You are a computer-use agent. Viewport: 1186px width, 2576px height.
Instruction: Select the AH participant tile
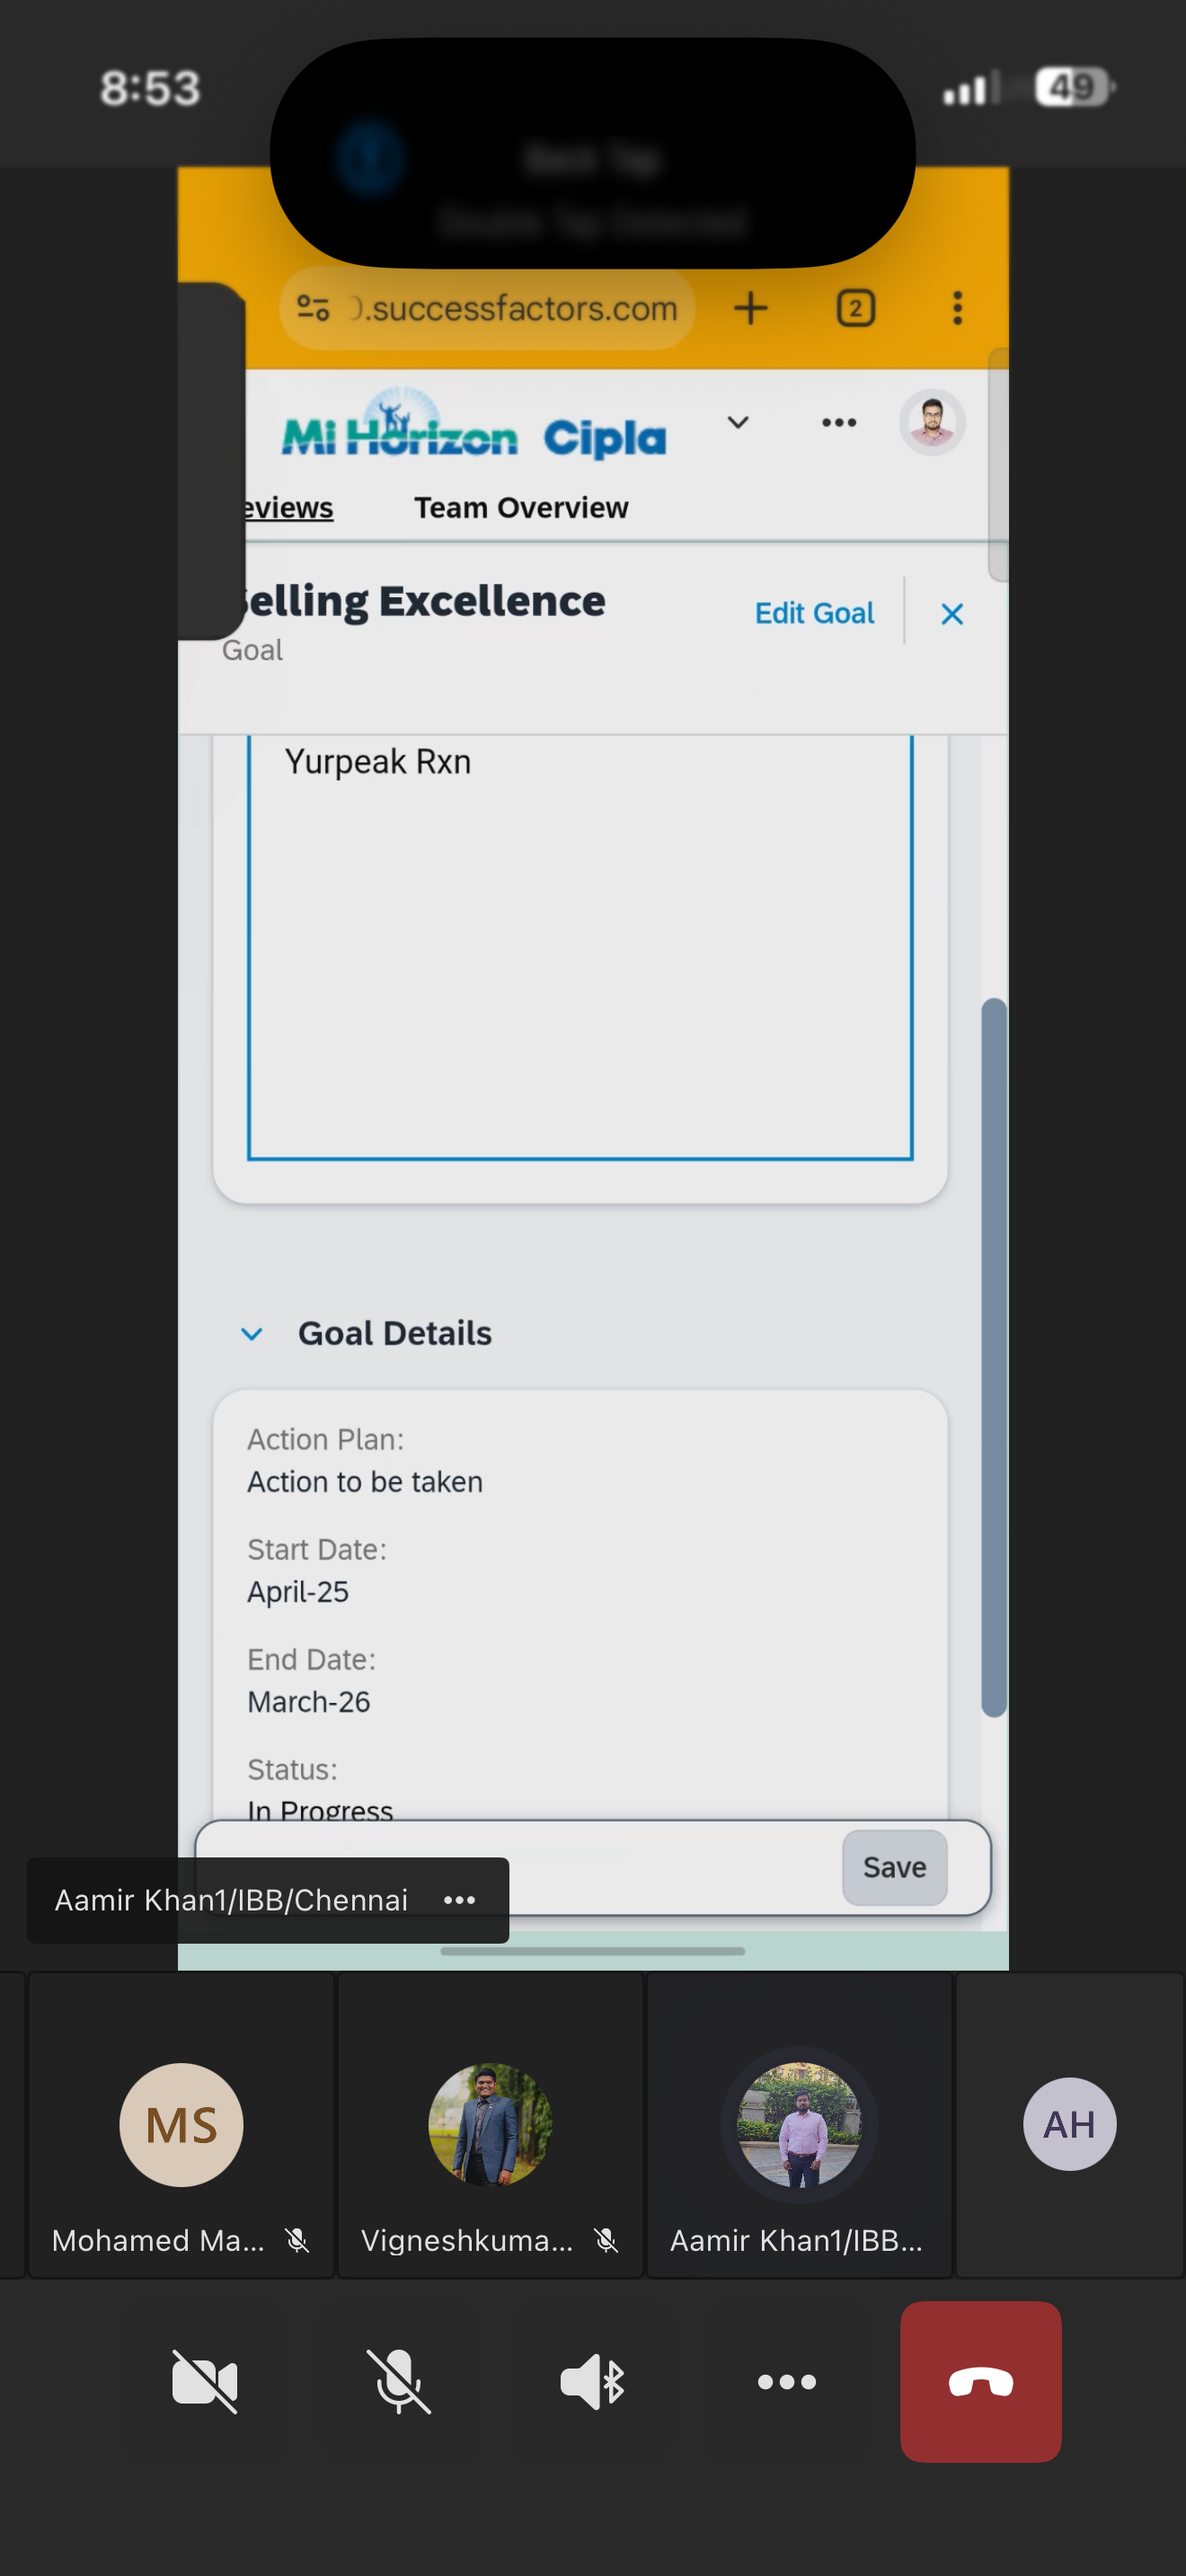(1069, 2124)
